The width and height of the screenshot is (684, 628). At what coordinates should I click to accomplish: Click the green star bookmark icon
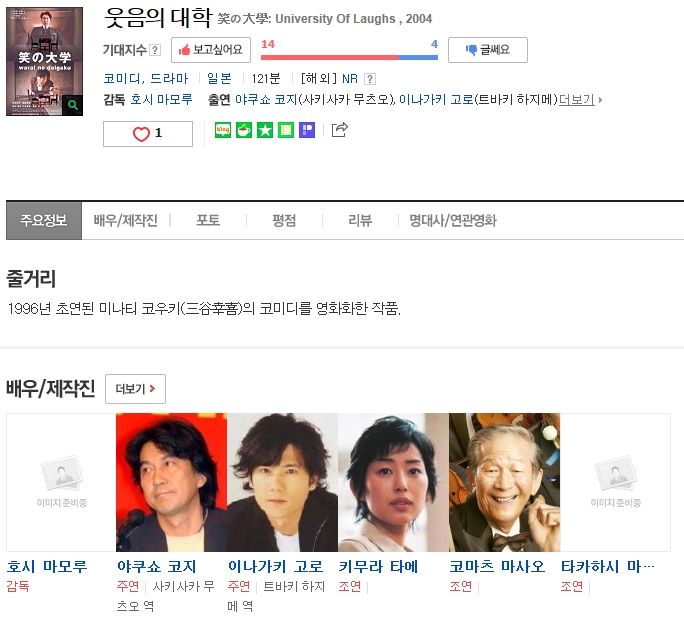coord(265,130)
